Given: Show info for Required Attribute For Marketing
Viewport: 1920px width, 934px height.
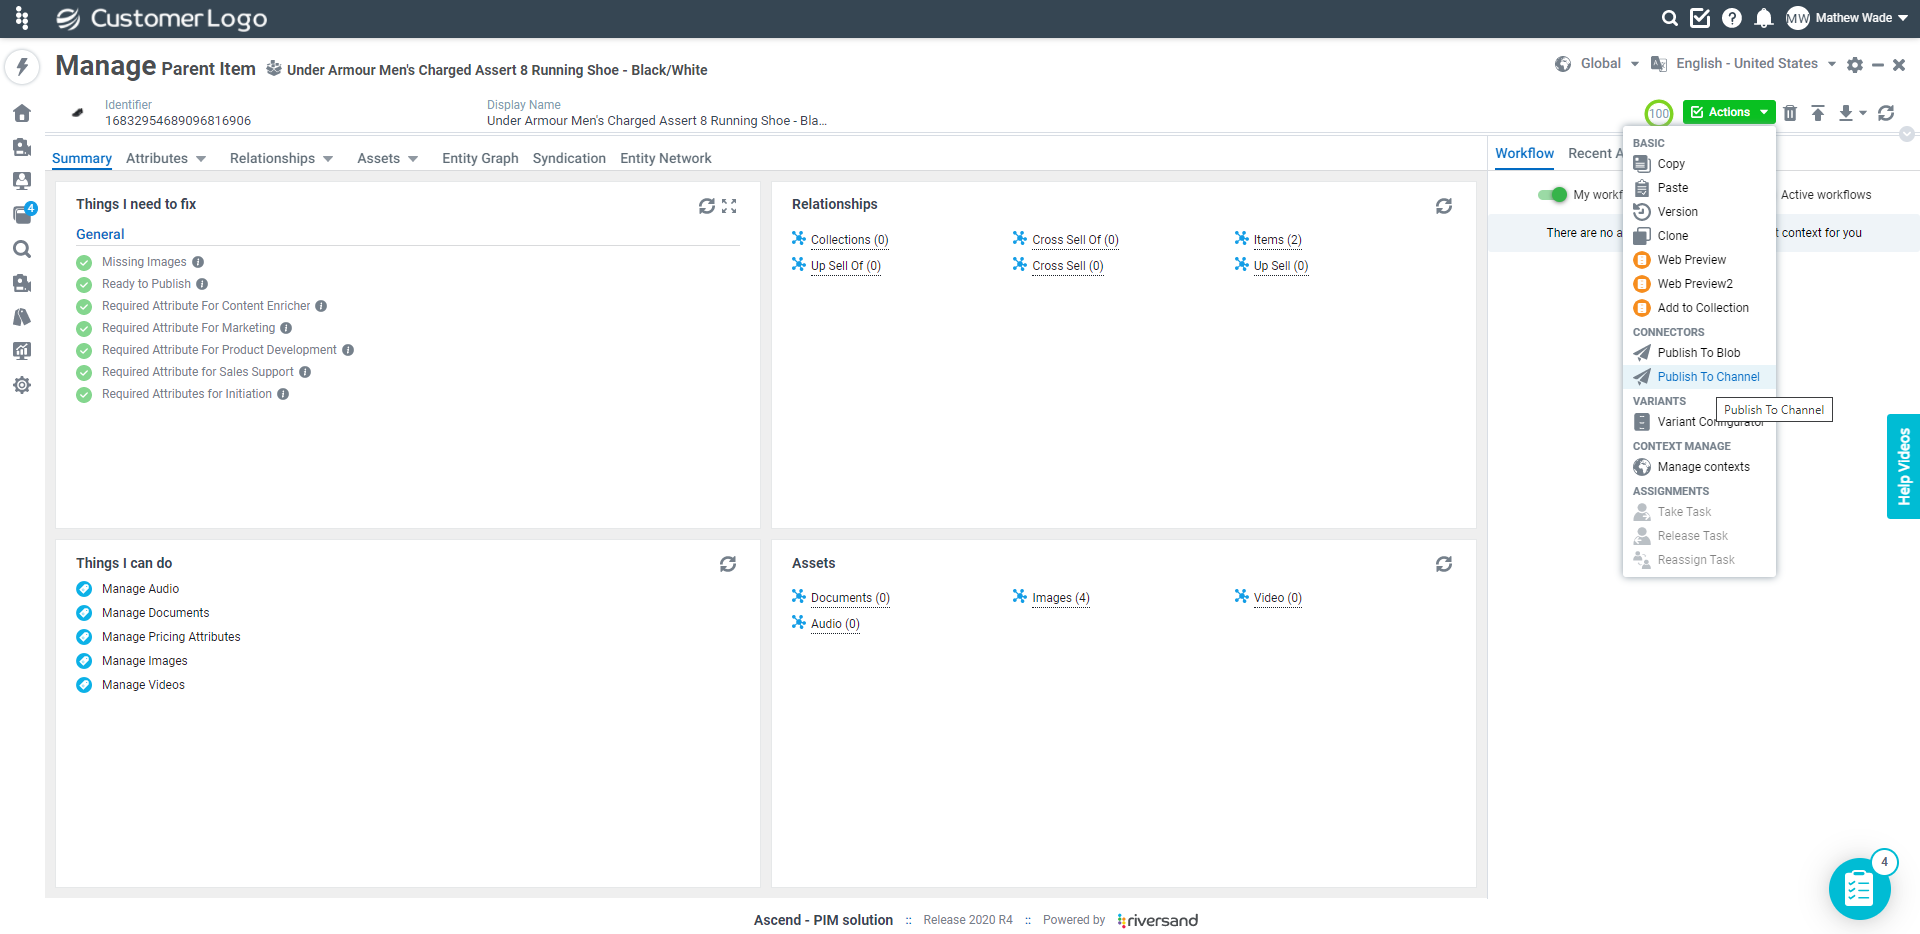Looking at the screenshot, I should pos(286,328).
